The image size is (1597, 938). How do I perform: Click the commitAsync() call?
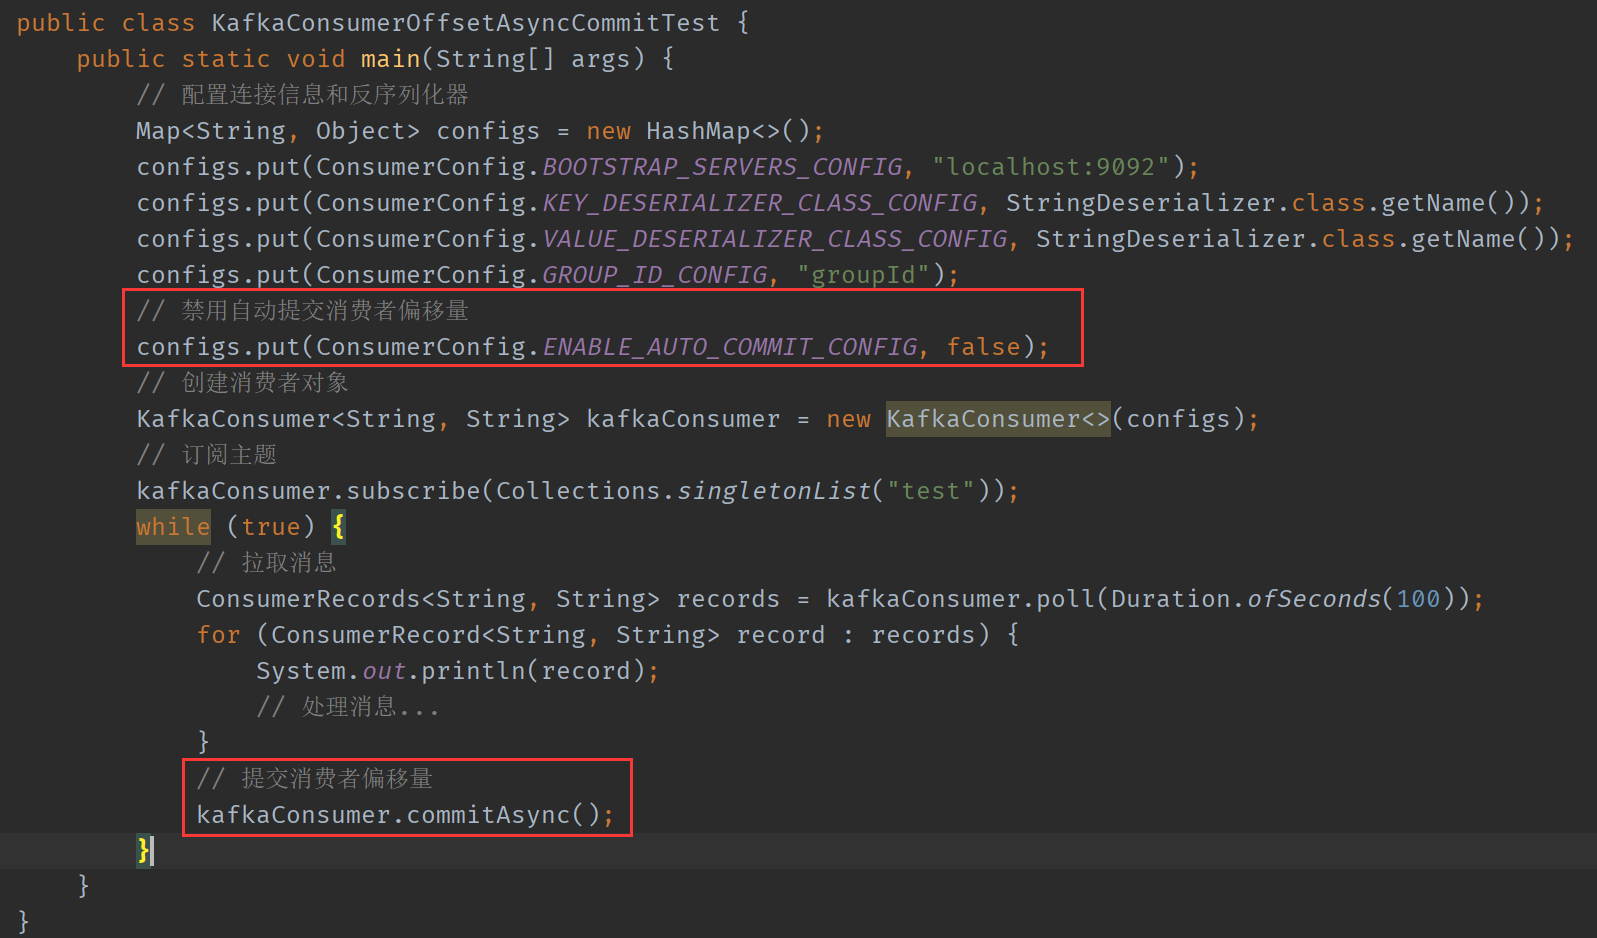pos(502,815)
